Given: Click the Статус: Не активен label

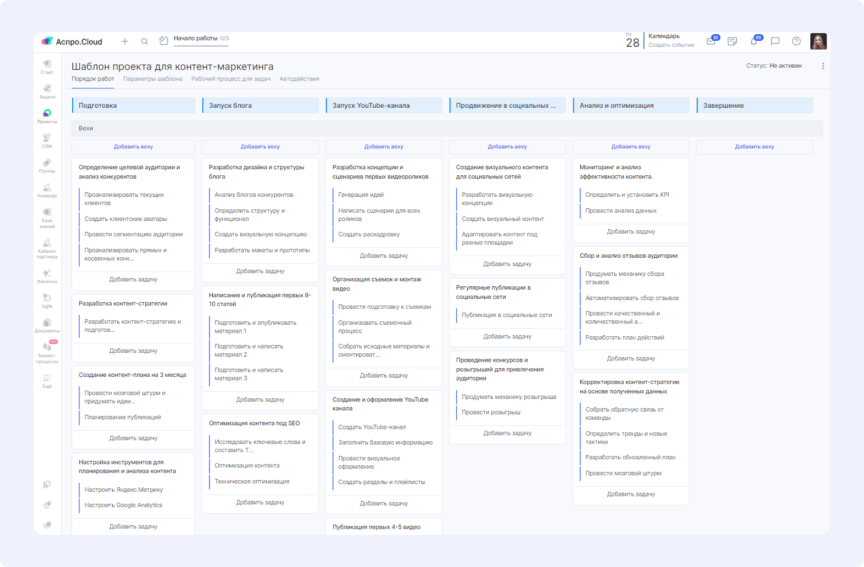Looking at the screenshot, I should tap(774, 66).
